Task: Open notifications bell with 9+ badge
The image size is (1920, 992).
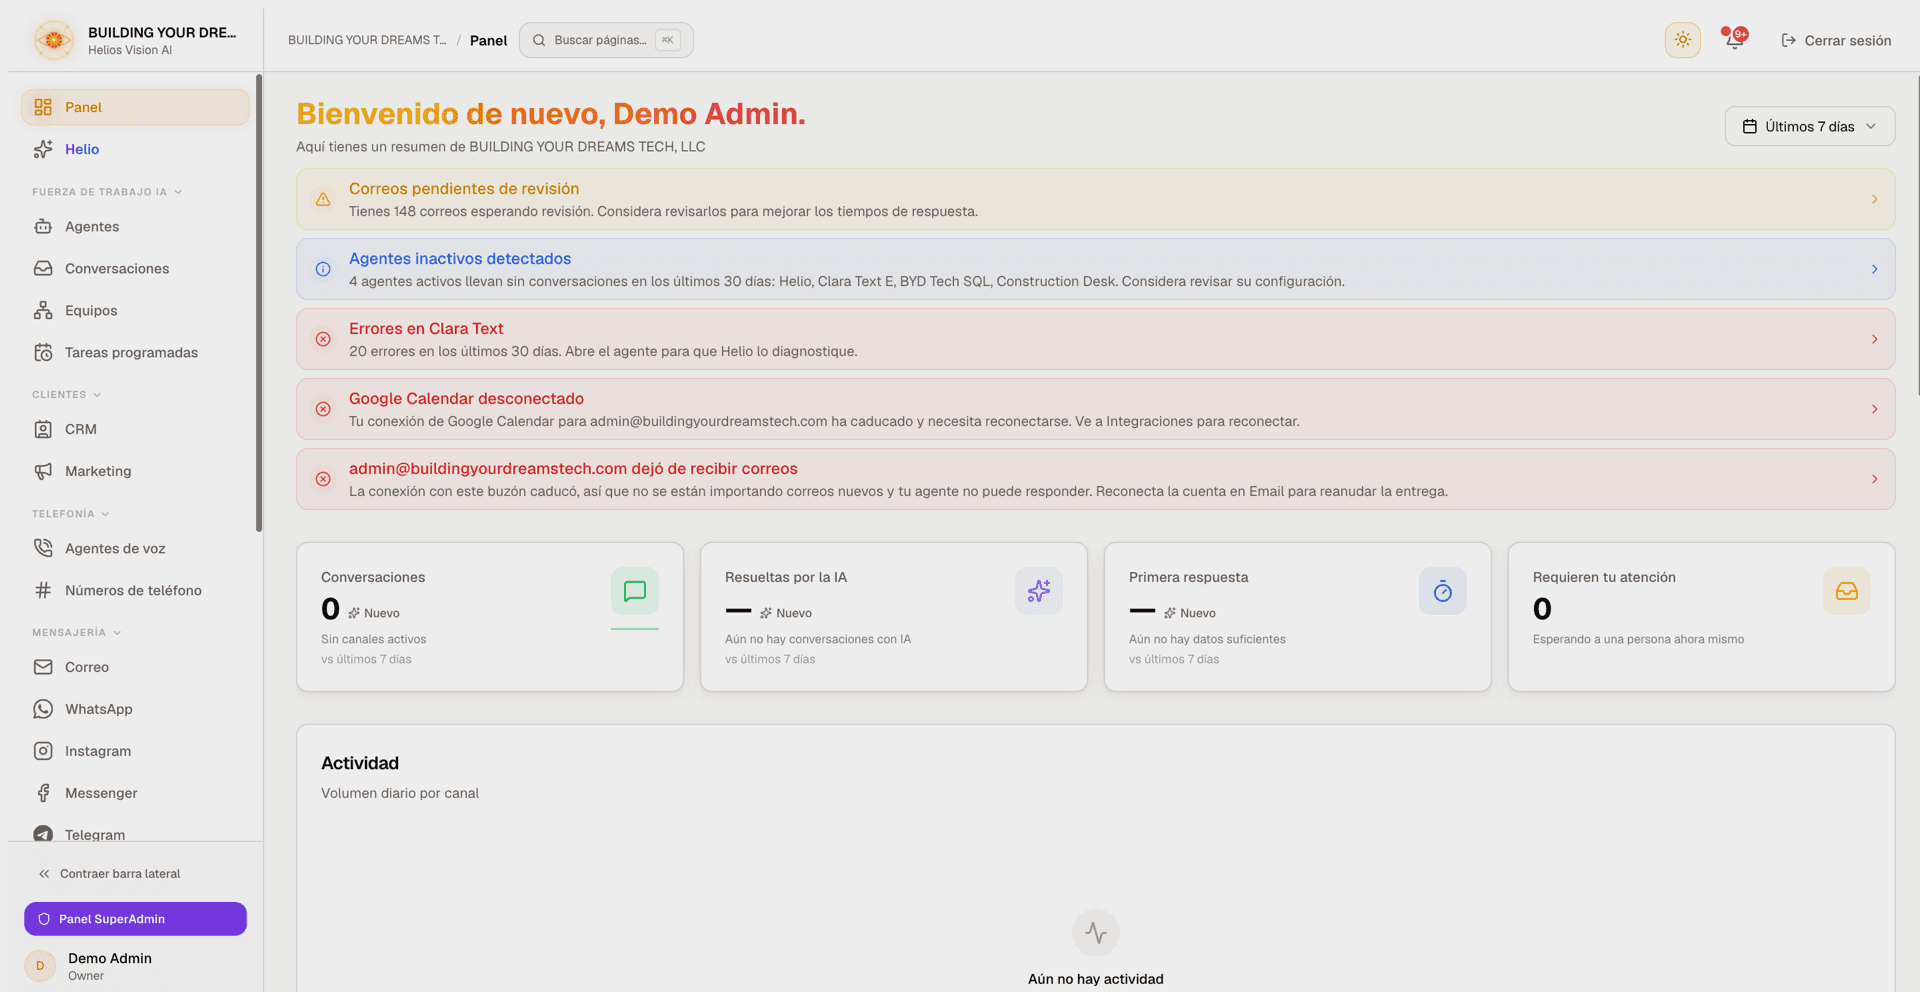Action: point(1735,40)
